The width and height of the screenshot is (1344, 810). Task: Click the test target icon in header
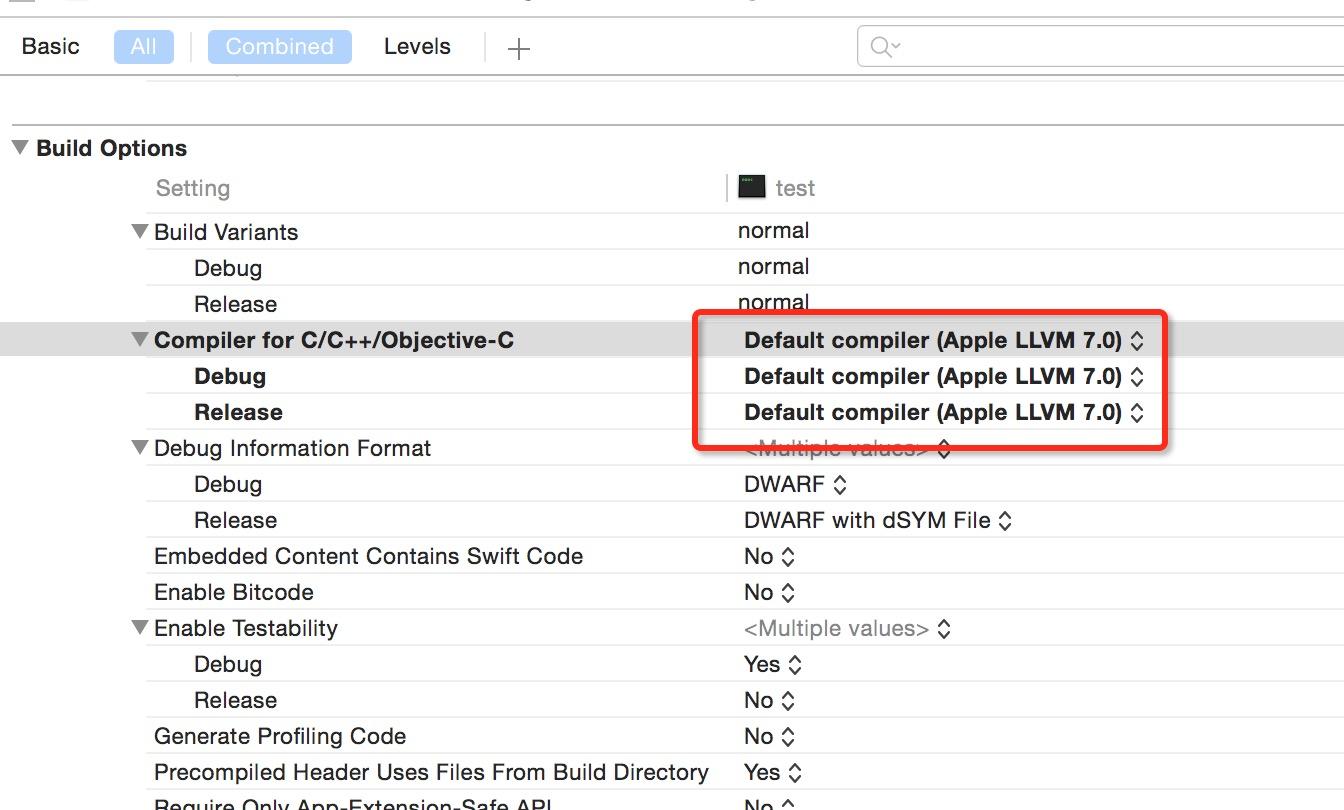pos(751,187)
